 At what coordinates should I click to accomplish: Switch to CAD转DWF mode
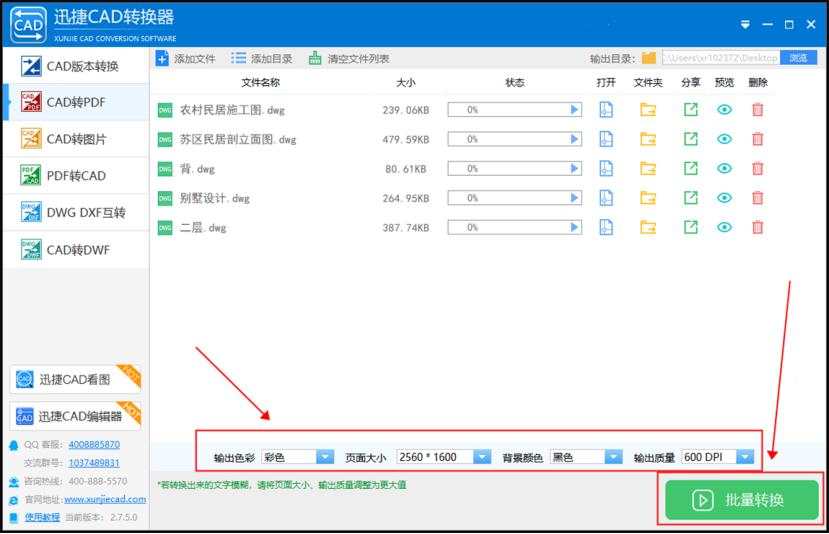point(76,250)
